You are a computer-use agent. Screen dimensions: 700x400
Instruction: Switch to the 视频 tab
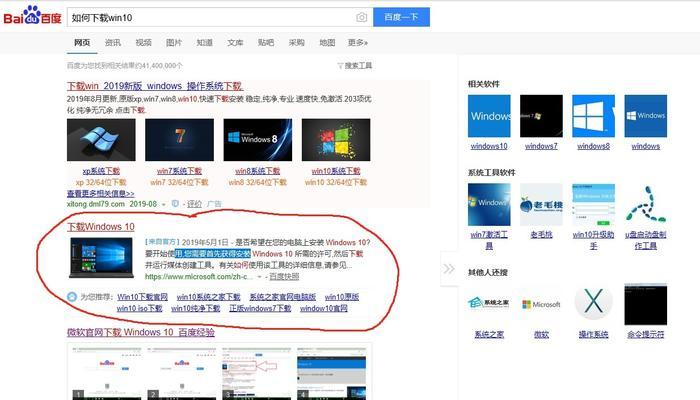(143, 43)
